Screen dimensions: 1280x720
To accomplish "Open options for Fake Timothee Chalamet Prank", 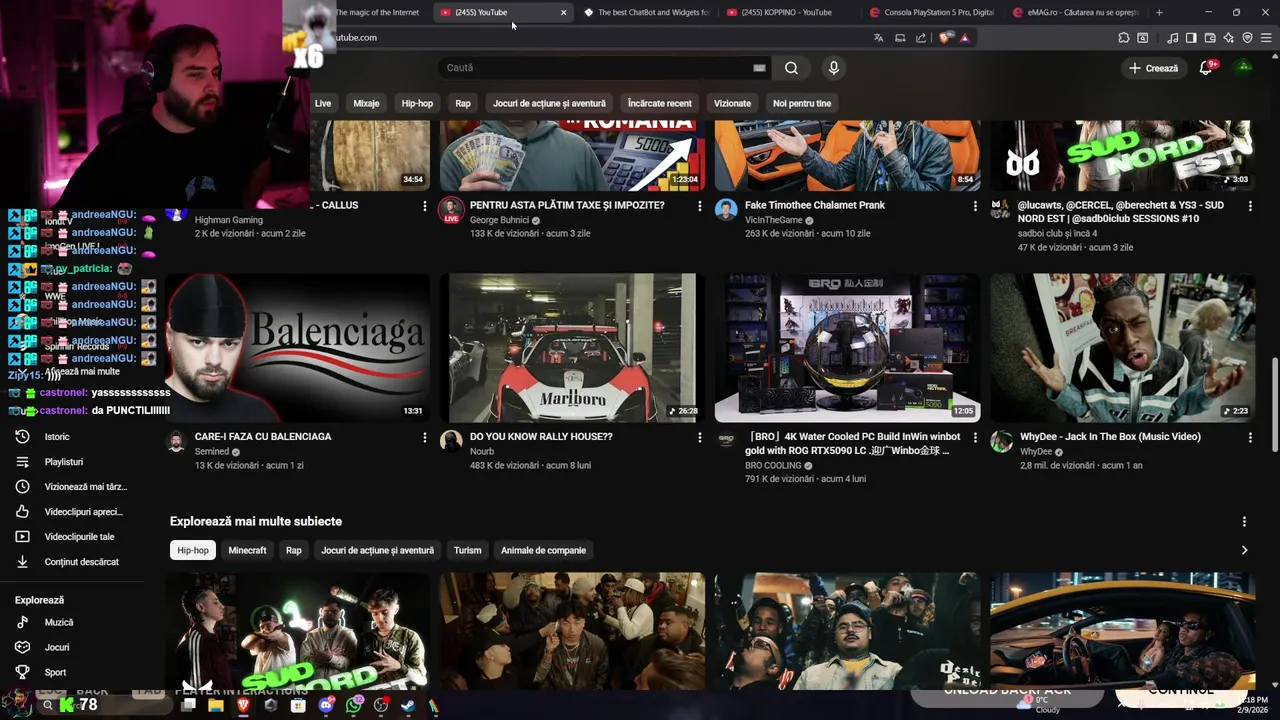I will (975, 206).
